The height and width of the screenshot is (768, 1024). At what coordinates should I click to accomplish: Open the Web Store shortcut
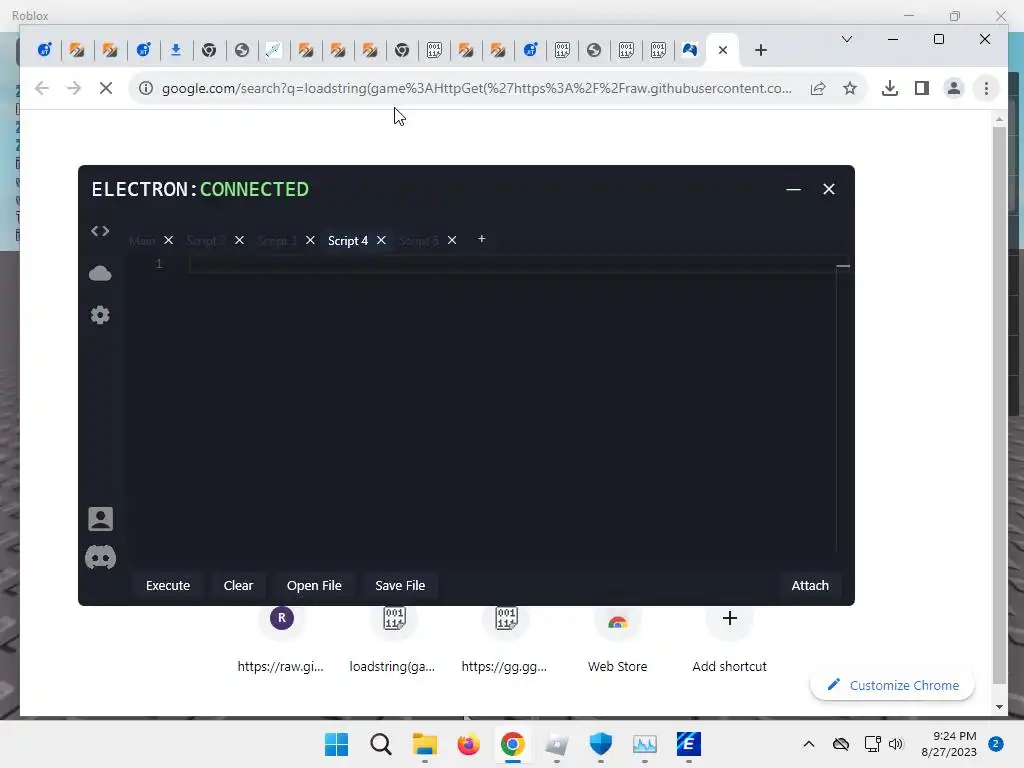click(x=618, y=639)
